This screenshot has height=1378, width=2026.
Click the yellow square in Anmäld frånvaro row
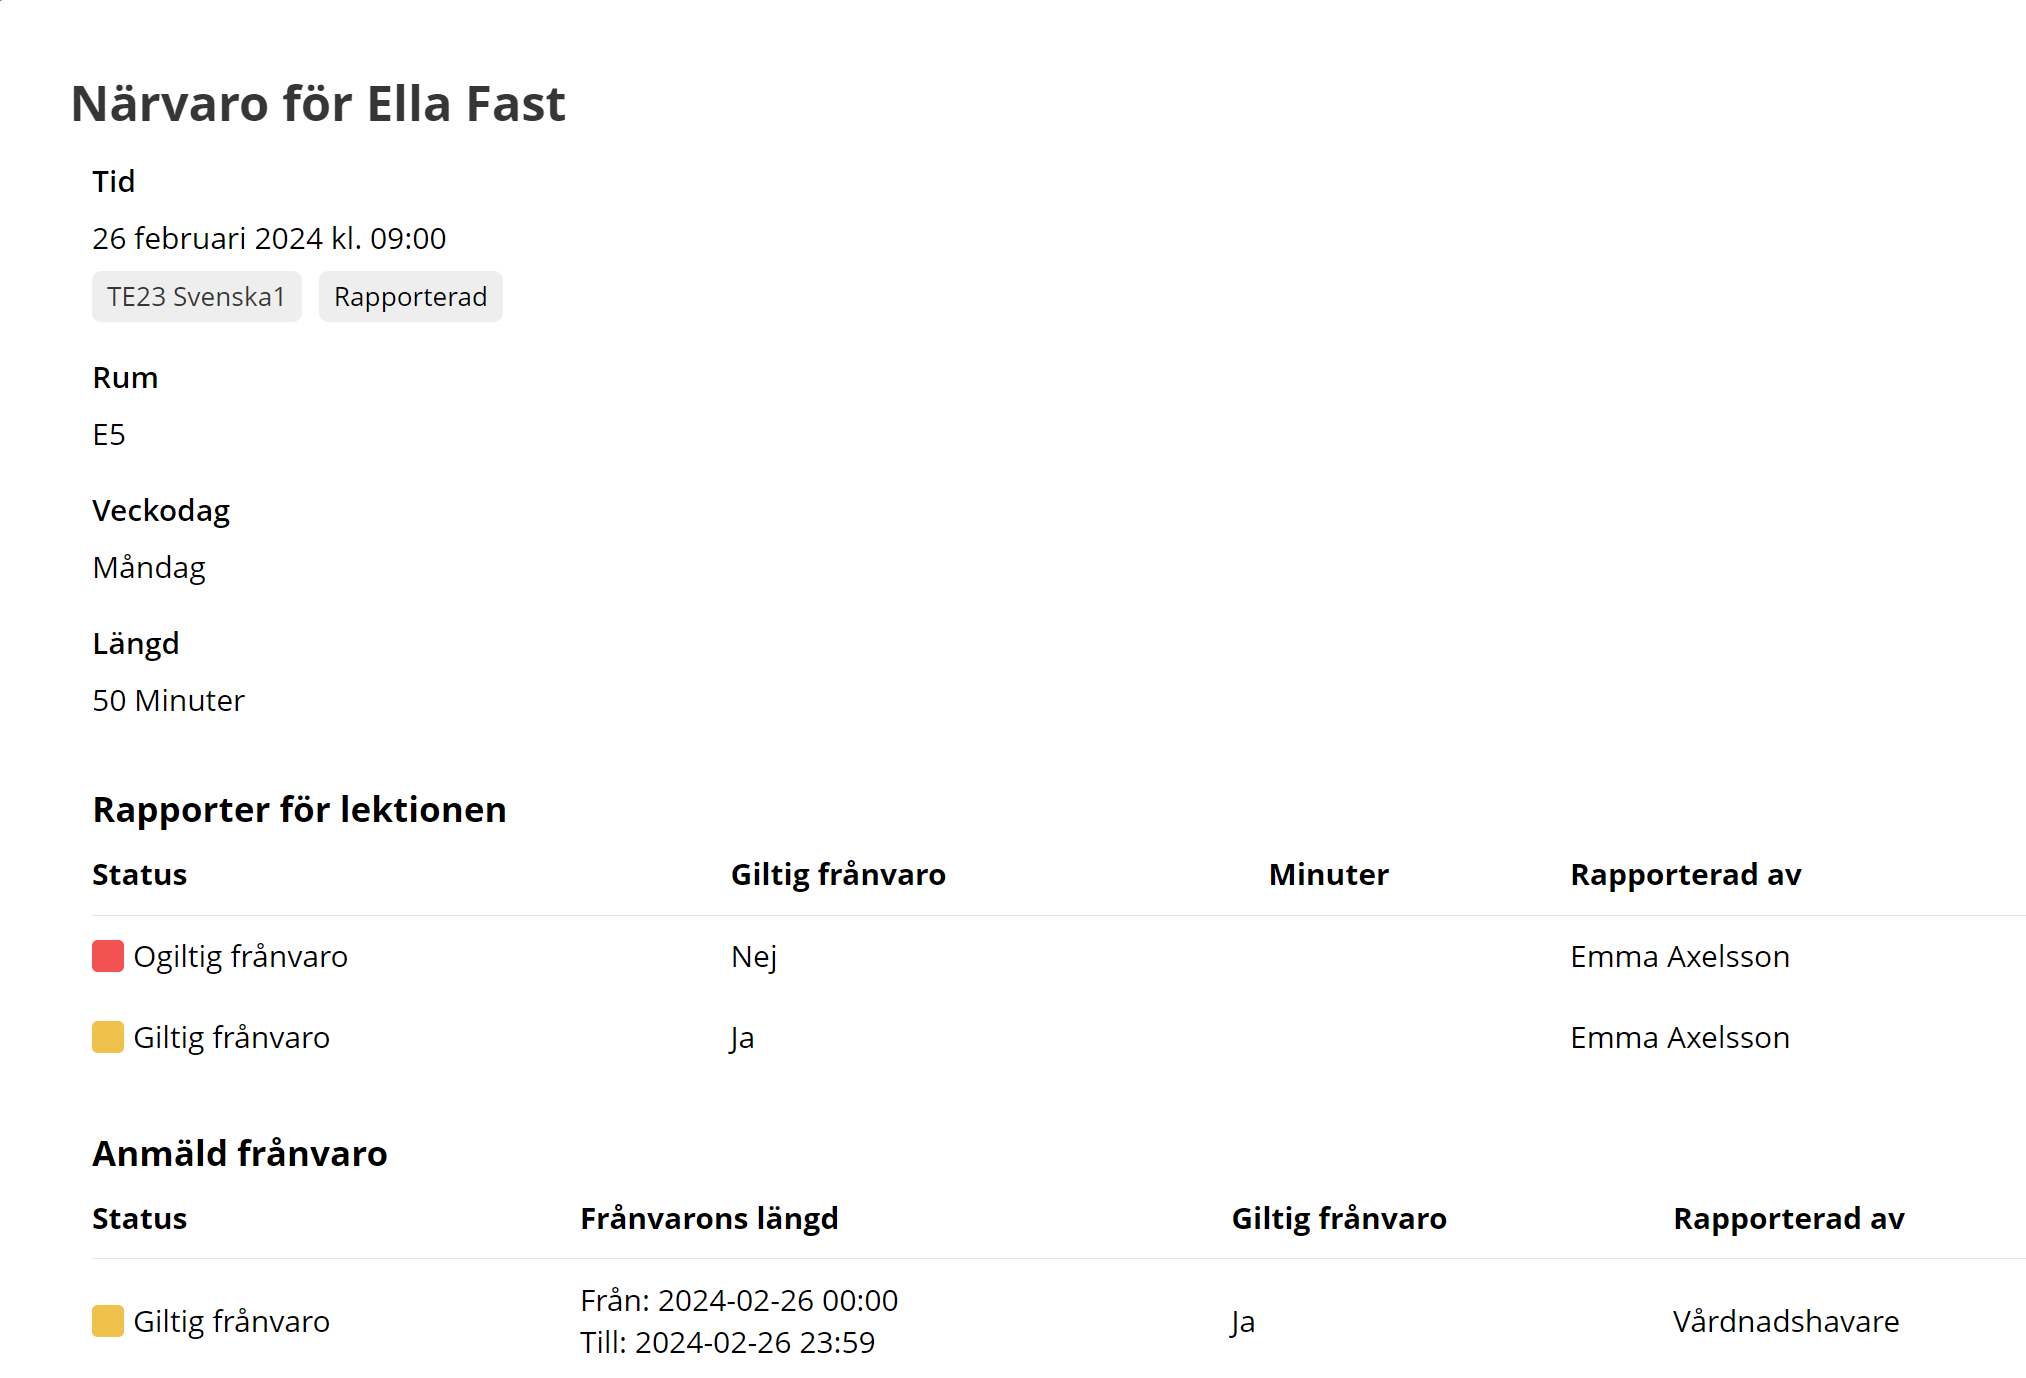108,1321
